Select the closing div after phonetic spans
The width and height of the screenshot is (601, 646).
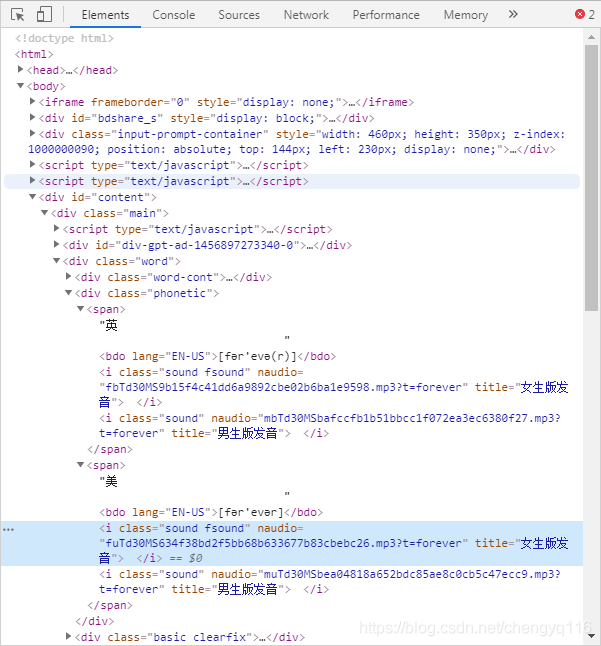point(95,621)
